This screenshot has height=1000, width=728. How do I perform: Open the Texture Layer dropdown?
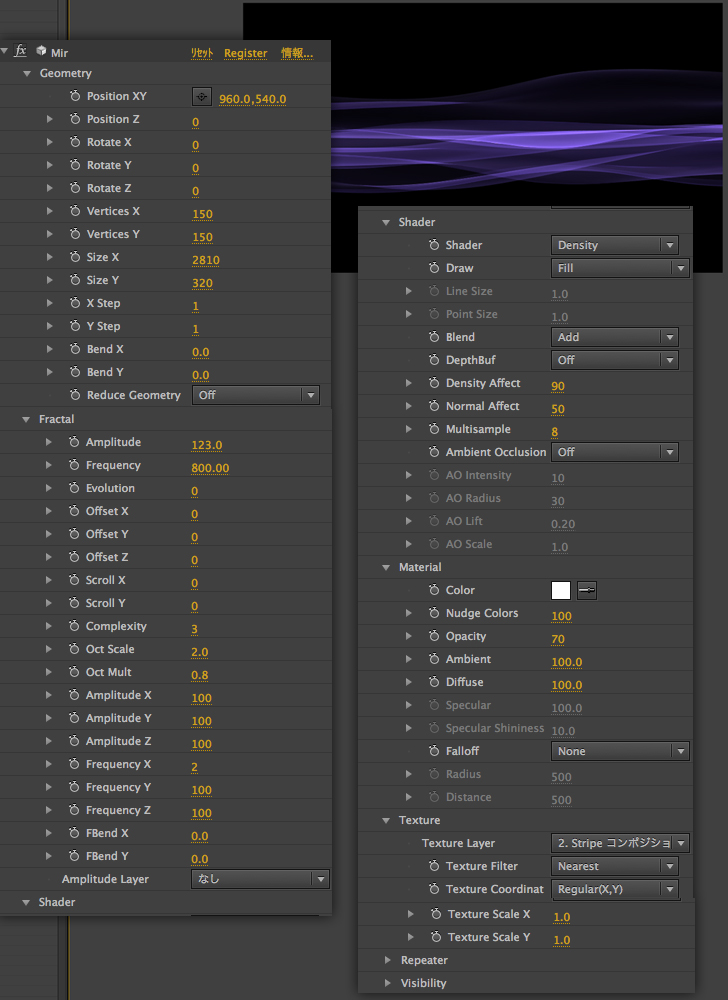(x=620, y=843)
